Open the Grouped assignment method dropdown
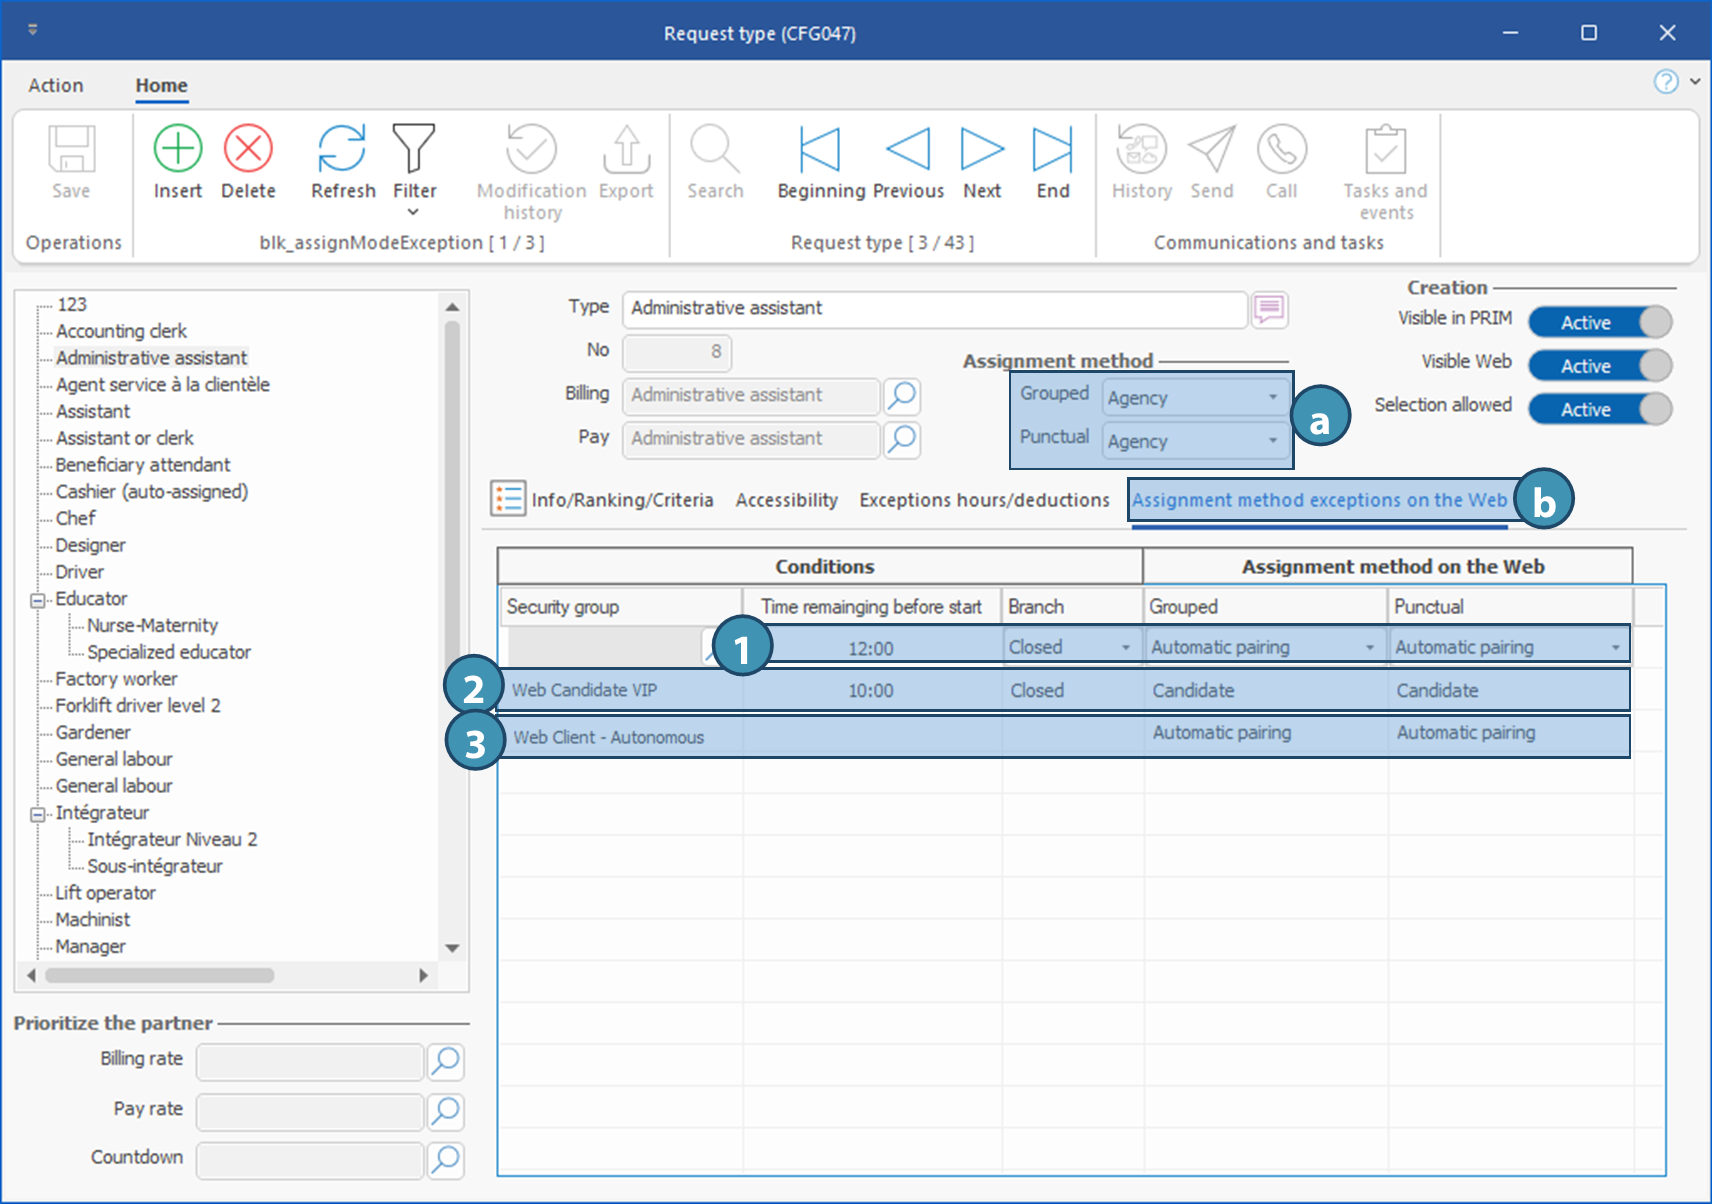 click(1272, 397)
